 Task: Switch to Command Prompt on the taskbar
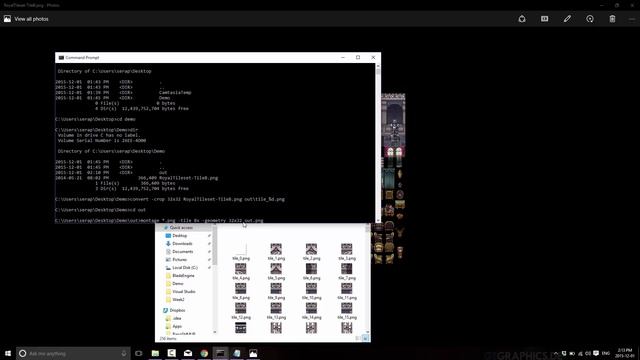tap(220, 353)
